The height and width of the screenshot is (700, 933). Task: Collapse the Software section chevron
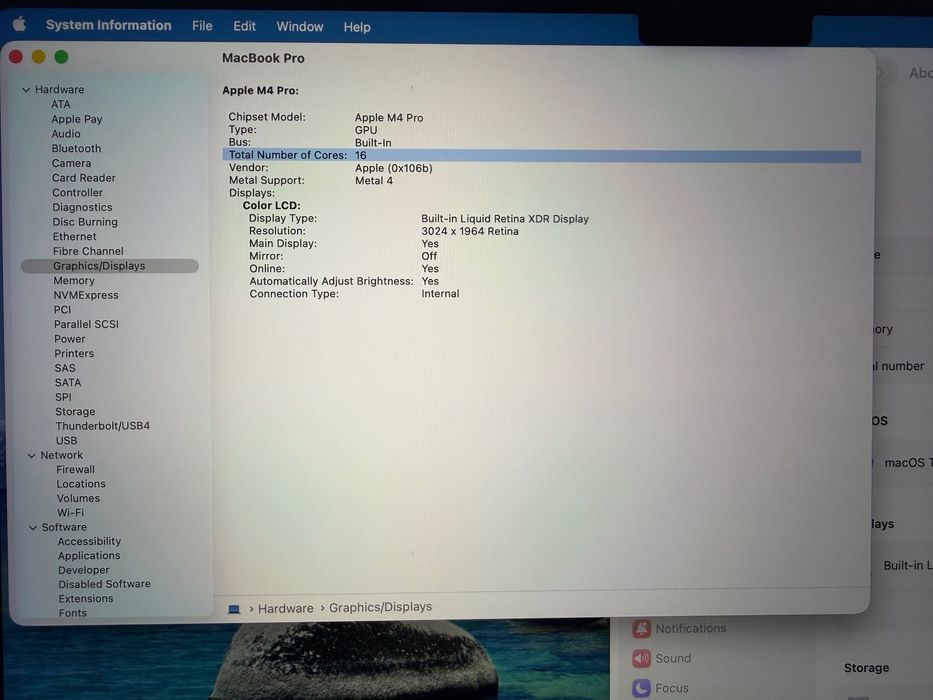33,527
